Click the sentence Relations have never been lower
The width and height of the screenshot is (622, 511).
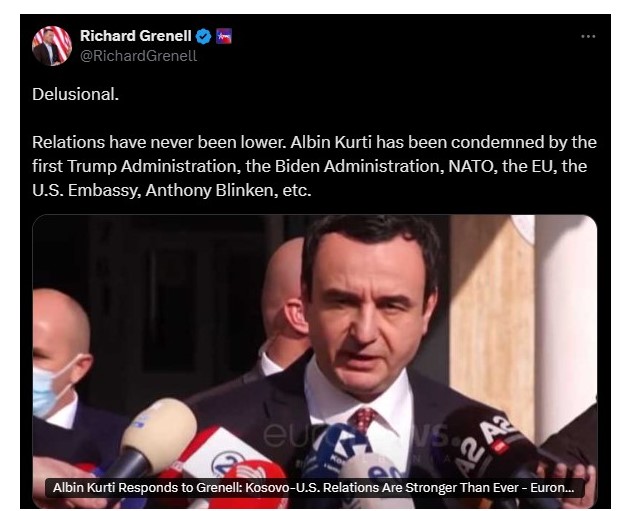tap(159, 142)
